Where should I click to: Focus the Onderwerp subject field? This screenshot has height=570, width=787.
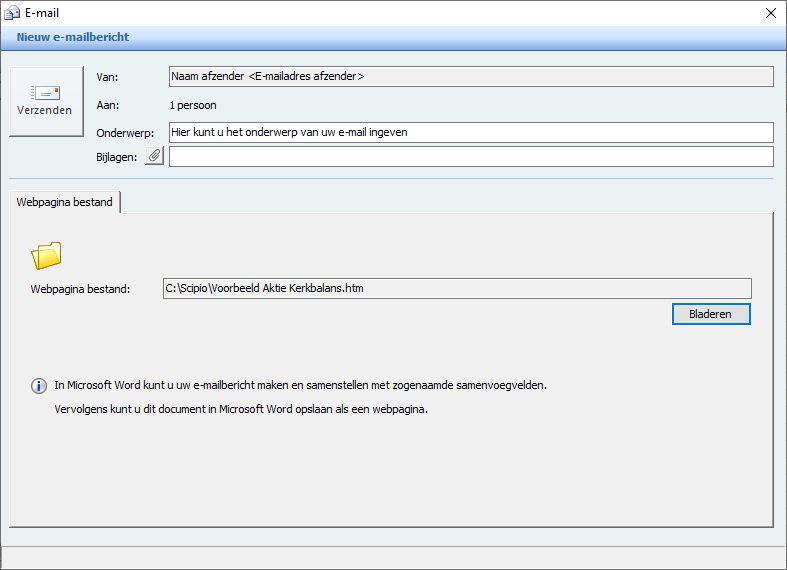click(471, 132)
